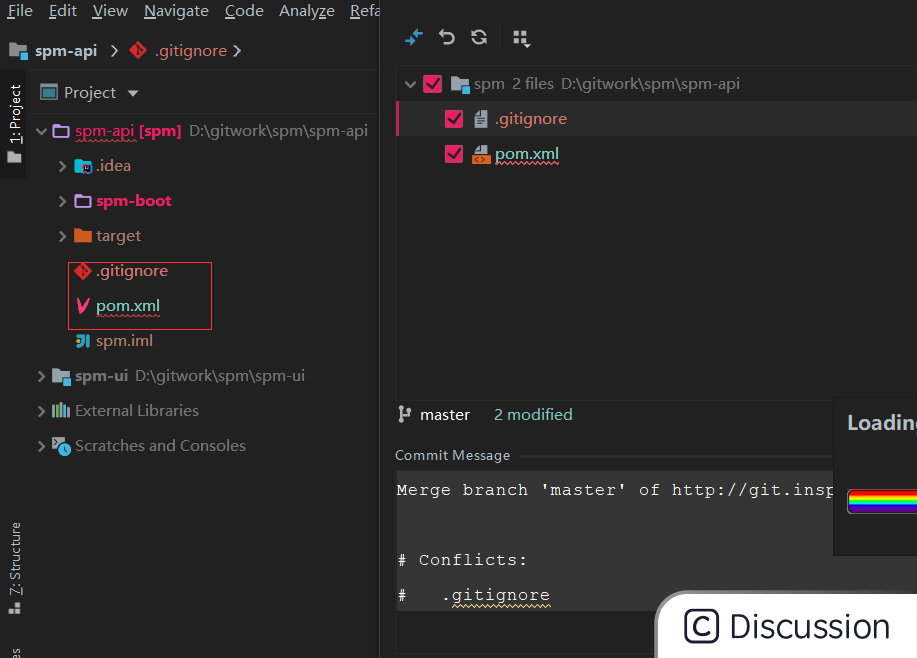Select spm.iml in the project tree
This screenshot has height=658, width=917.
pos(125,341)
